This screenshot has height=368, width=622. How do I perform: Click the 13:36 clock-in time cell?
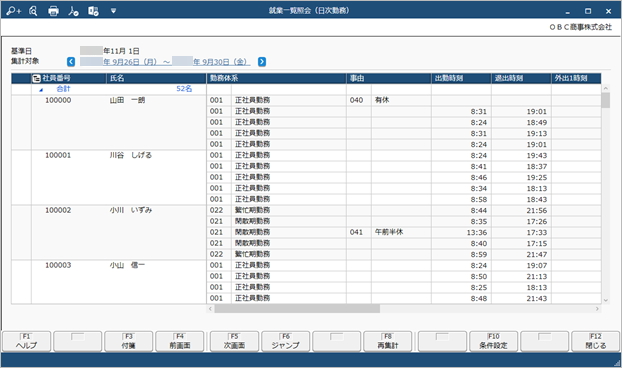pos(461,232)
